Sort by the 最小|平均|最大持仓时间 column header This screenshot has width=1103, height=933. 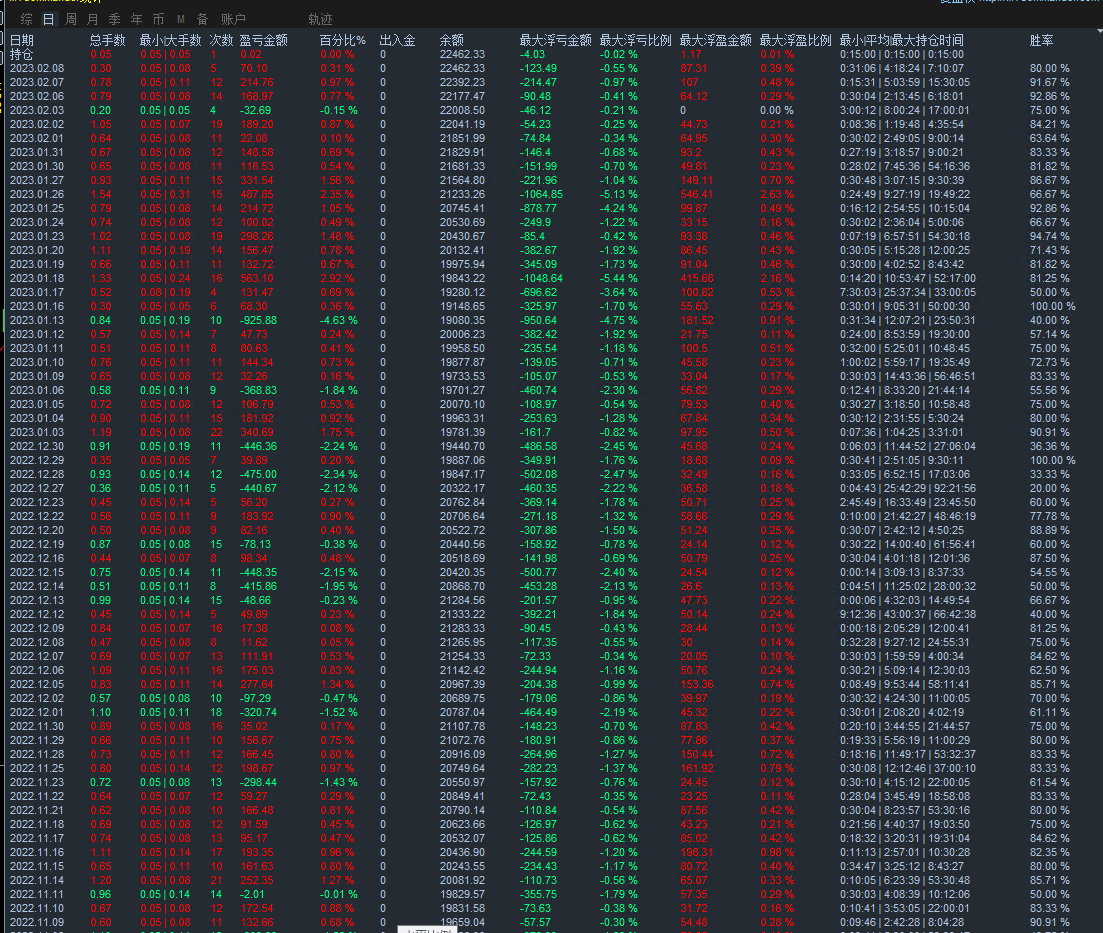click(x=902, y=40)
